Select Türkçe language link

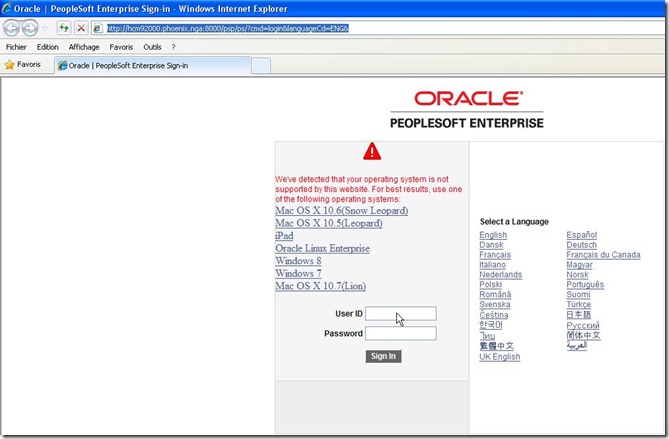coord(579,304)
